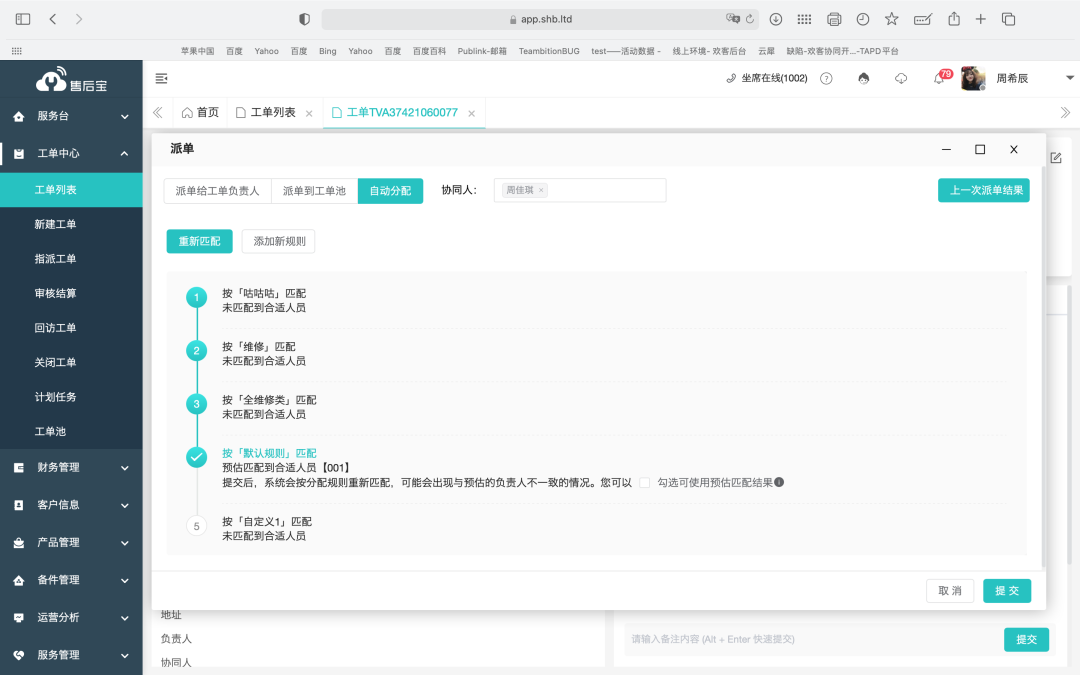Open the user name dropdown arrow
This screenshot has height=675, width=1080.
tap(1070, 78)
